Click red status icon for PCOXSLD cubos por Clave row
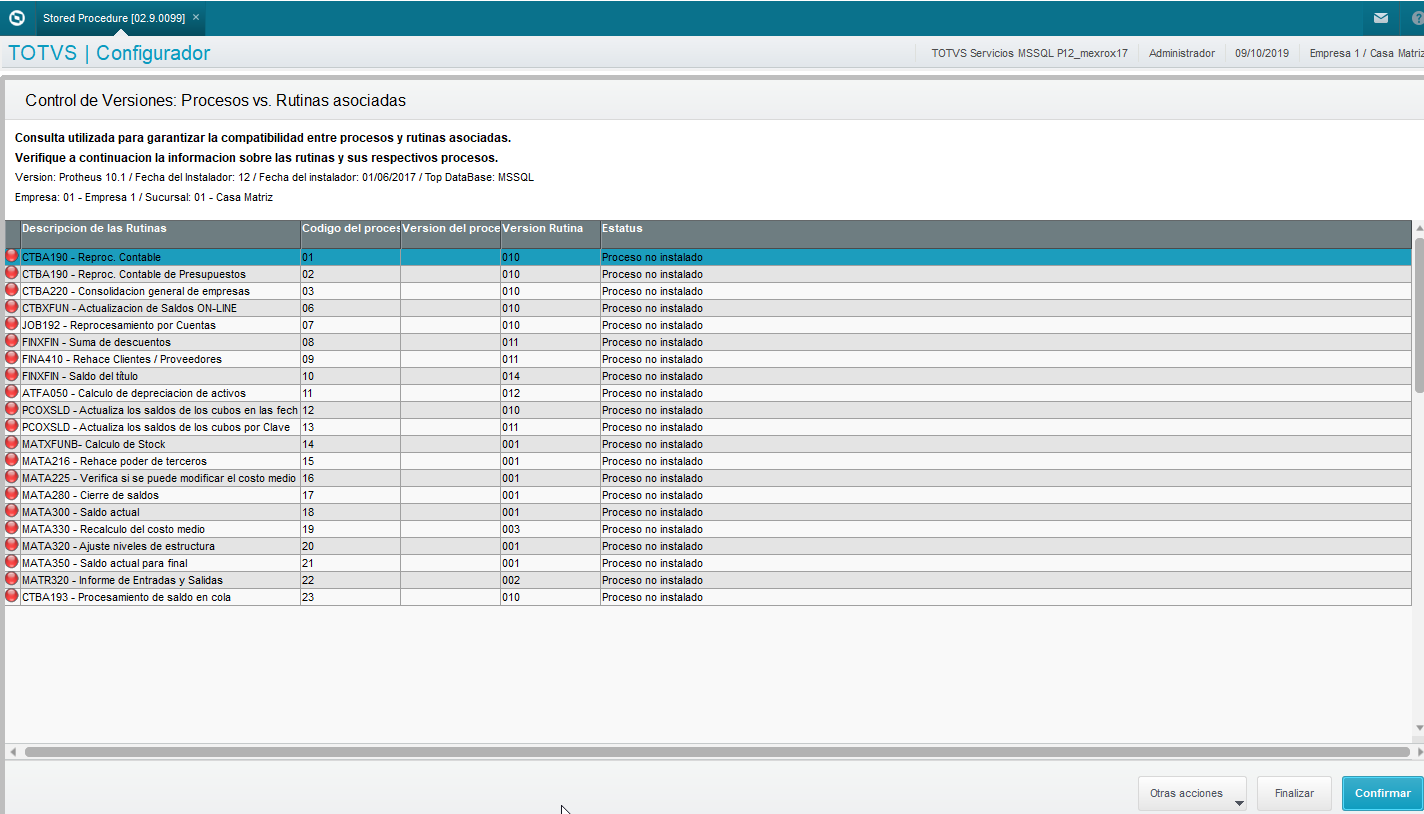 (x=12, y=426)
